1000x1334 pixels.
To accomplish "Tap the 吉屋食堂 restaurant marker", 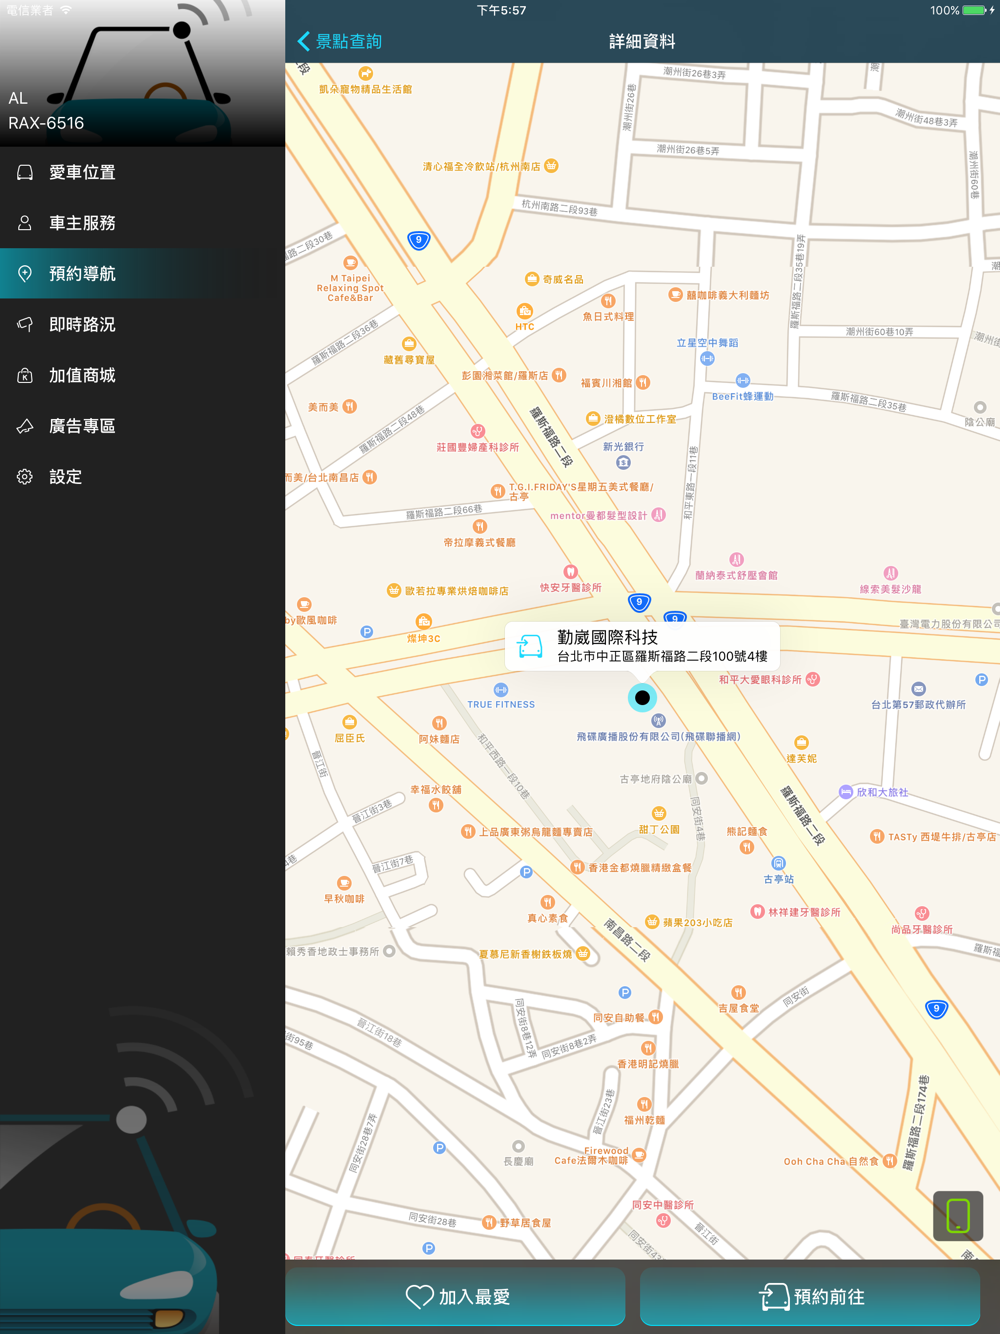I will pos(738,992).
